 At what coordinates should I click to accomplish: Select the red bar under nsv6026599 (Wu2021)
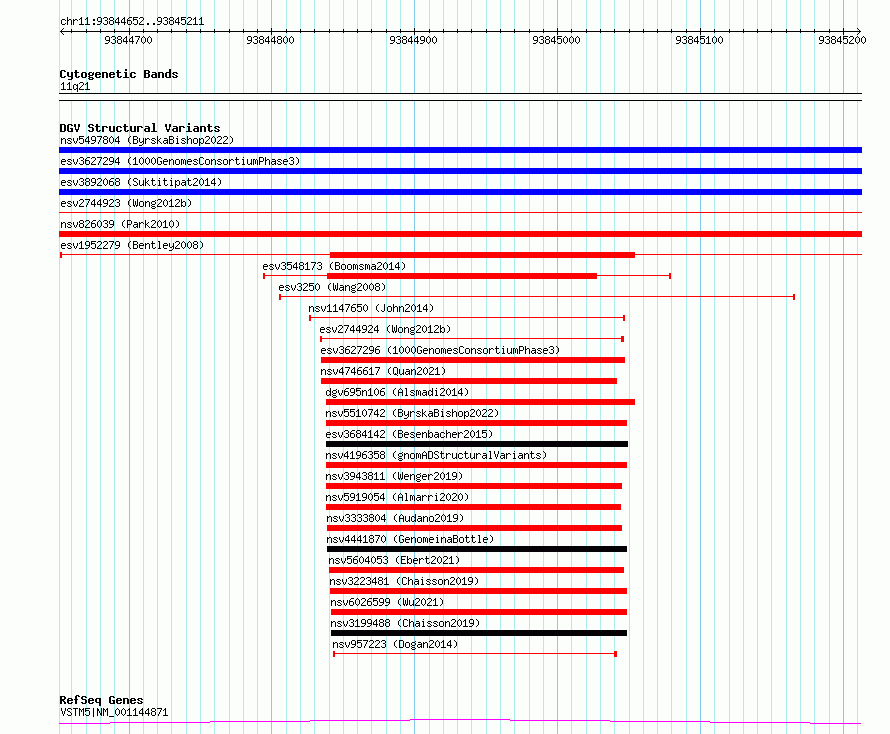click(x=479, y=612)
